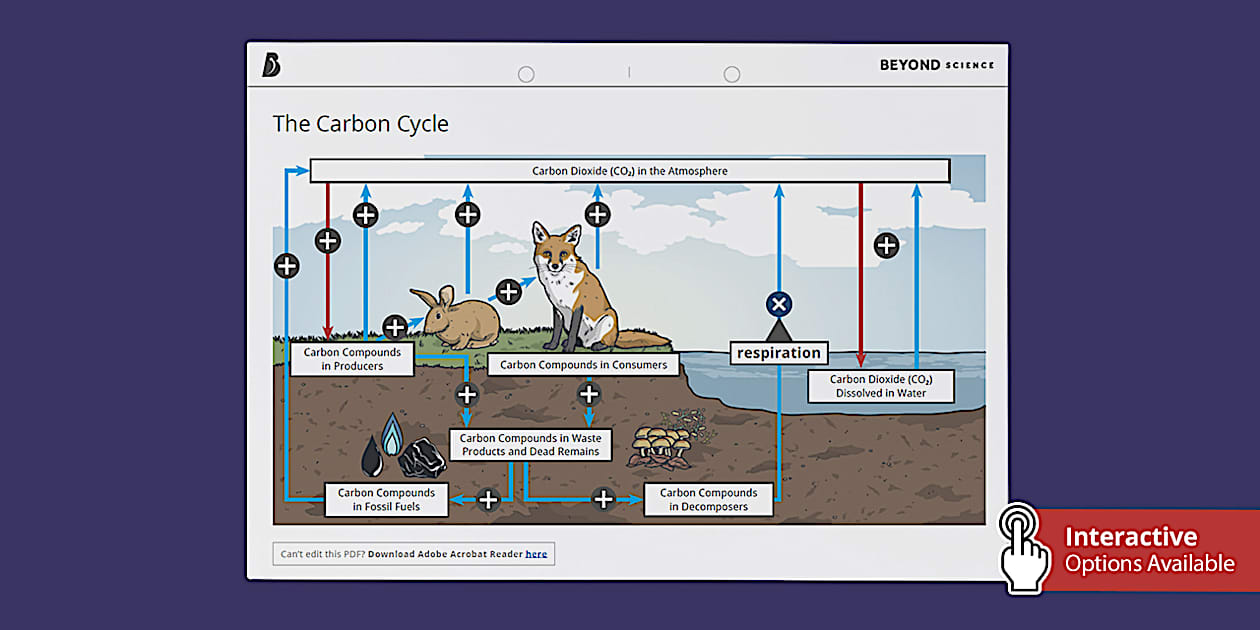Open the Adobe Acrobat Reader 'here' link
This screenshot has width=1260, height=630.
(536, 554)
